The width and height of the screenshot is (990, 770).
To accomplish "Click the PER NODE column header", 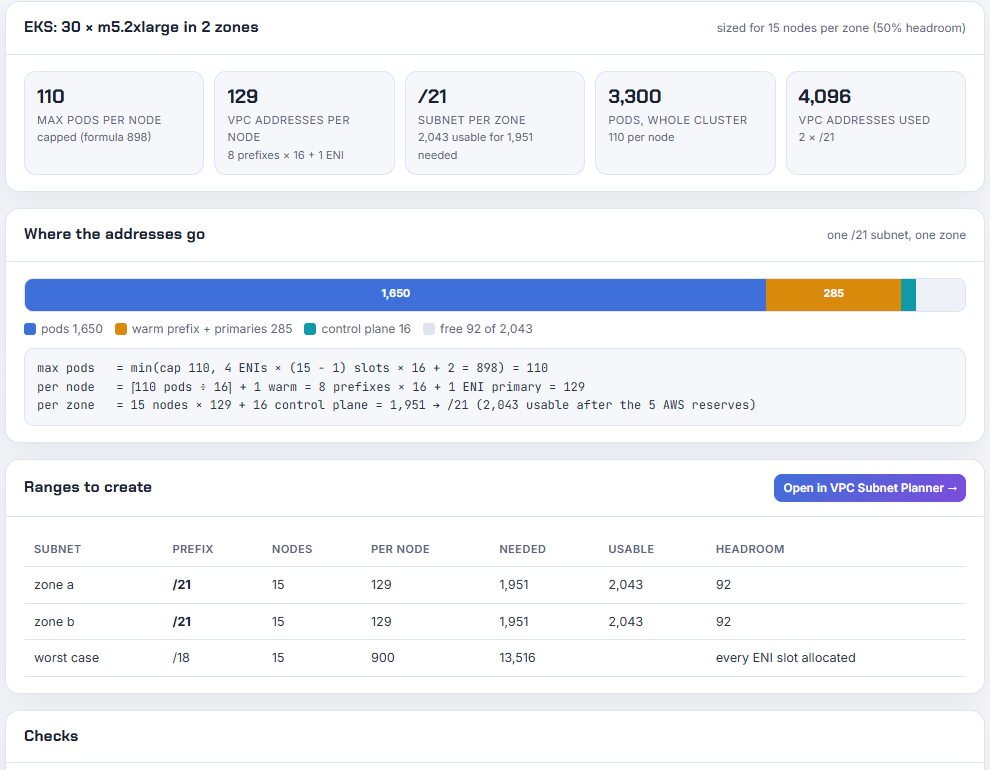I will 400,549.
